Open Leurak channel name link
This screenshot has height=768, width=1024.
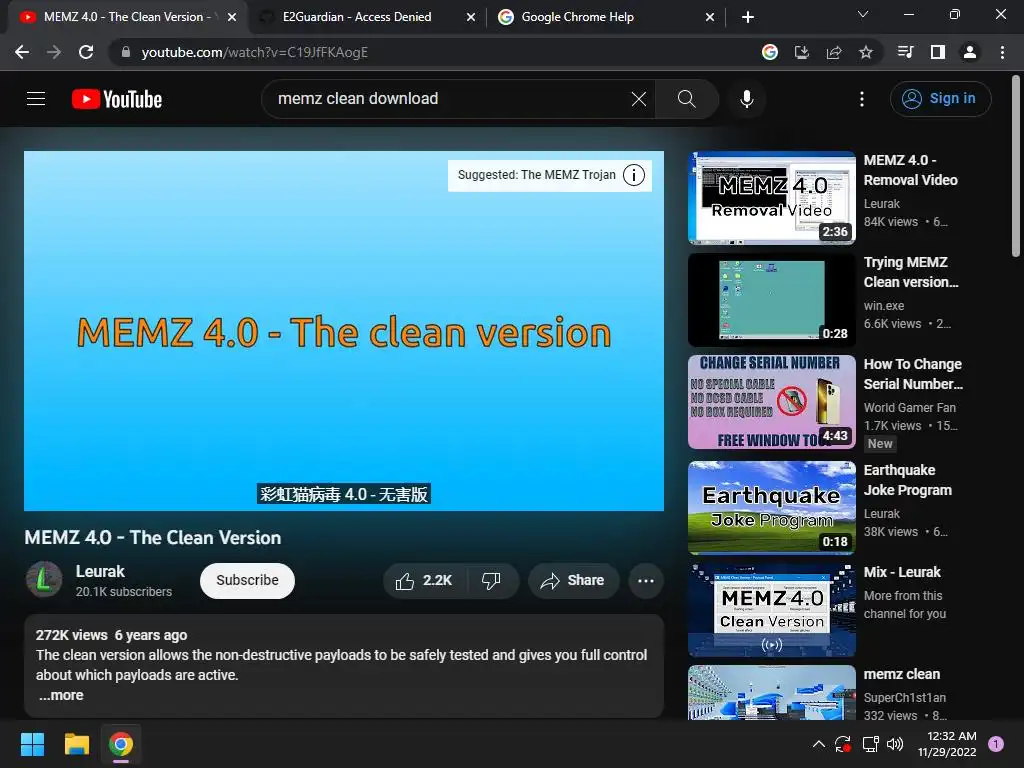pyautogui.click(x=100, y=571)
